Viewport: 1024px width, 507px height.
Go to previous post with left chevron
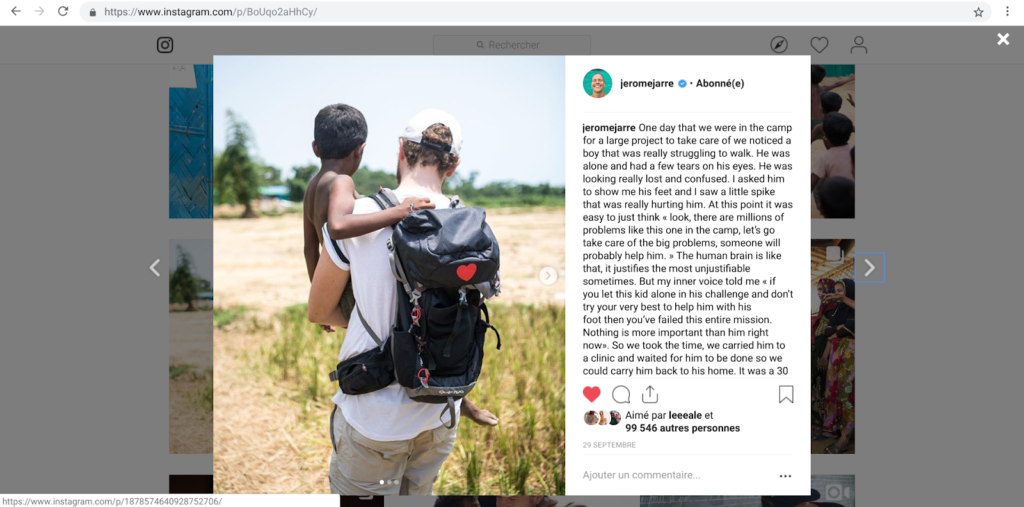pyautogui.click(x=155, y=268)
